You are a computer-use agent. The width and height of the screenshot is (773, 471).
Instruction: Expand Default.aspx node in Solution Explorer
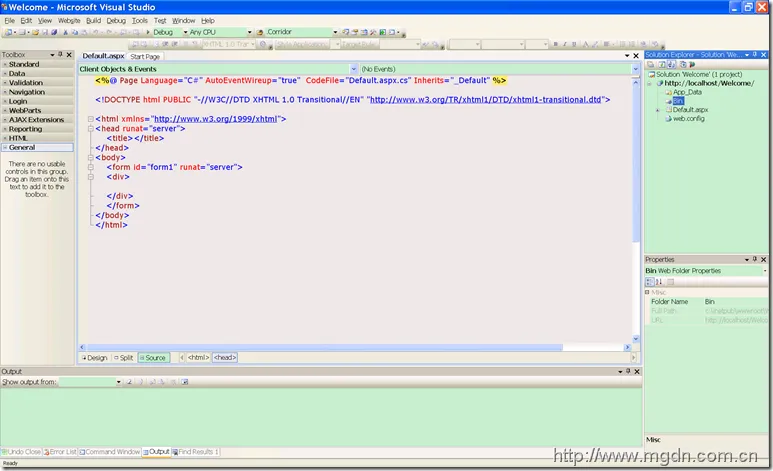pos(658,110)
